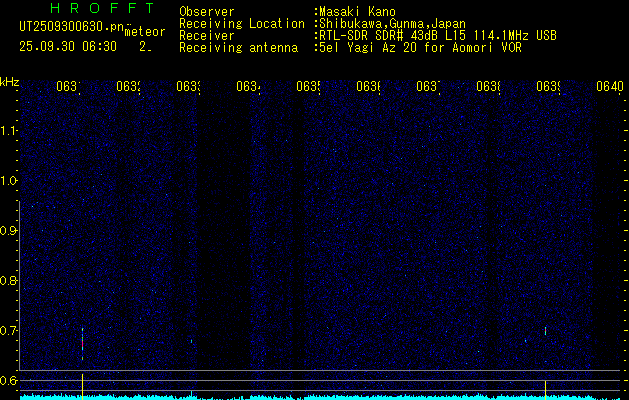The height and width of the screenshot is (400, 629).
Task: Click the 0.8 frequency axis label
Action: pos(8,280)
